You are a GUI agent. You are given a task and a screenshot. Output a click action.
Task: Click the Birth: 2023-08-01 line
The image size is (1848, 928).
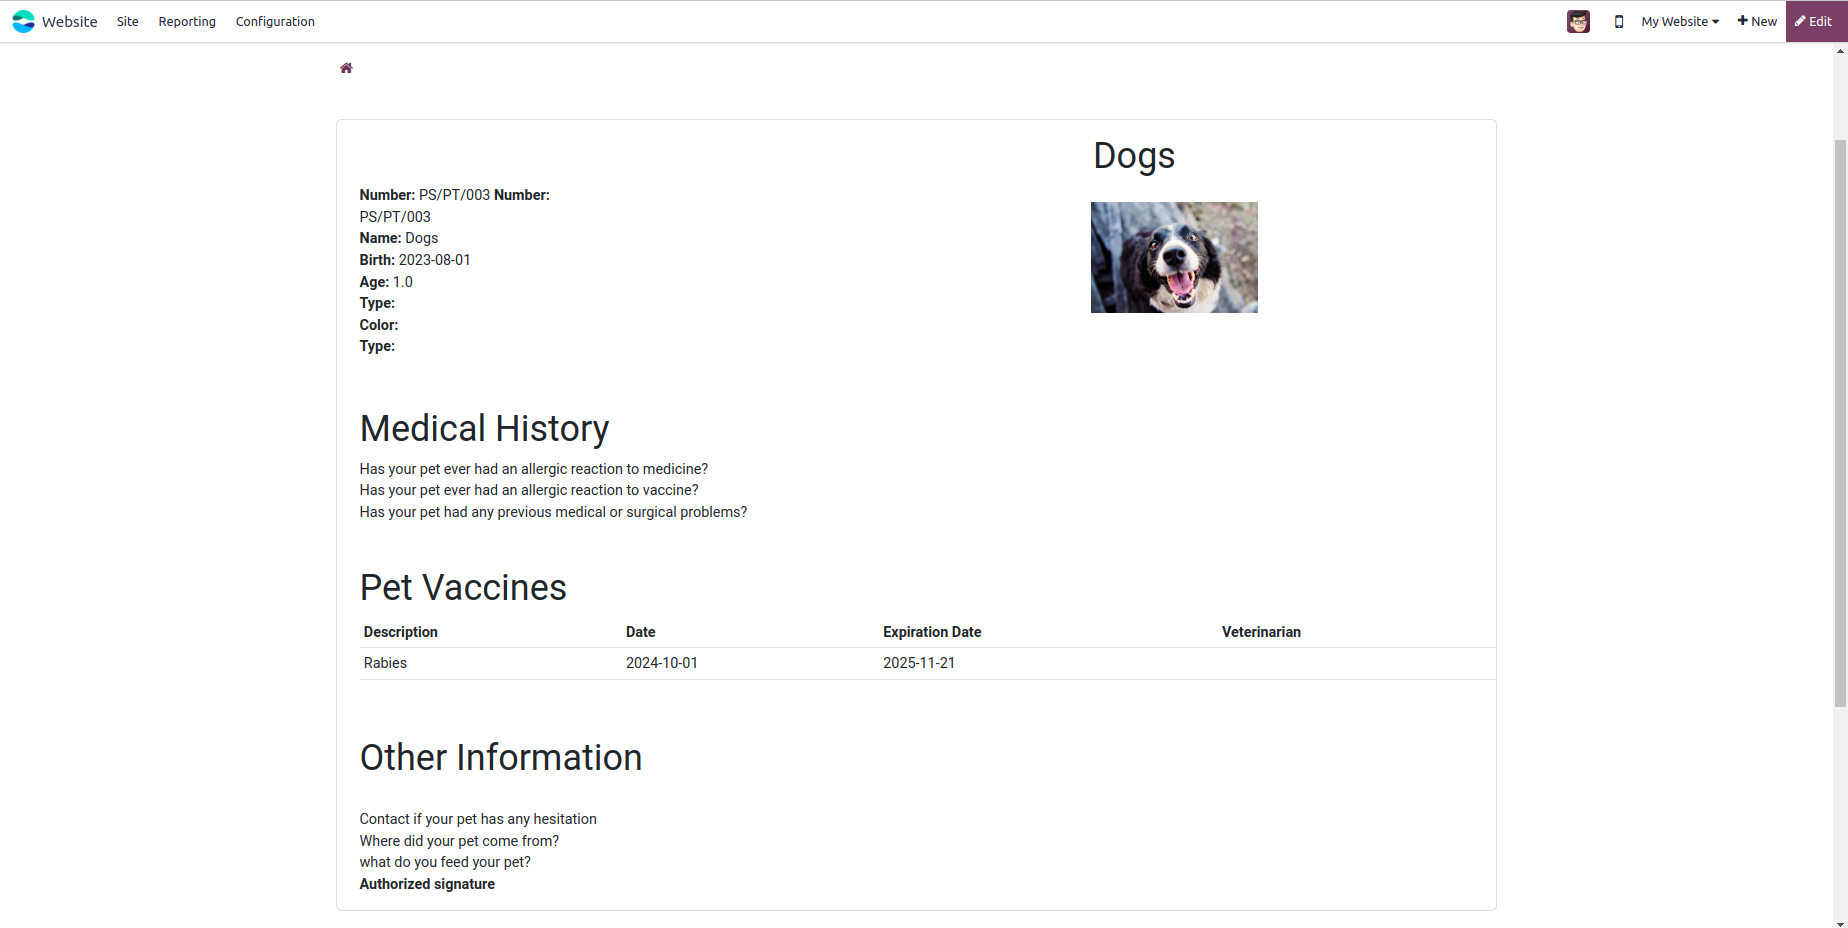[415, 260]
